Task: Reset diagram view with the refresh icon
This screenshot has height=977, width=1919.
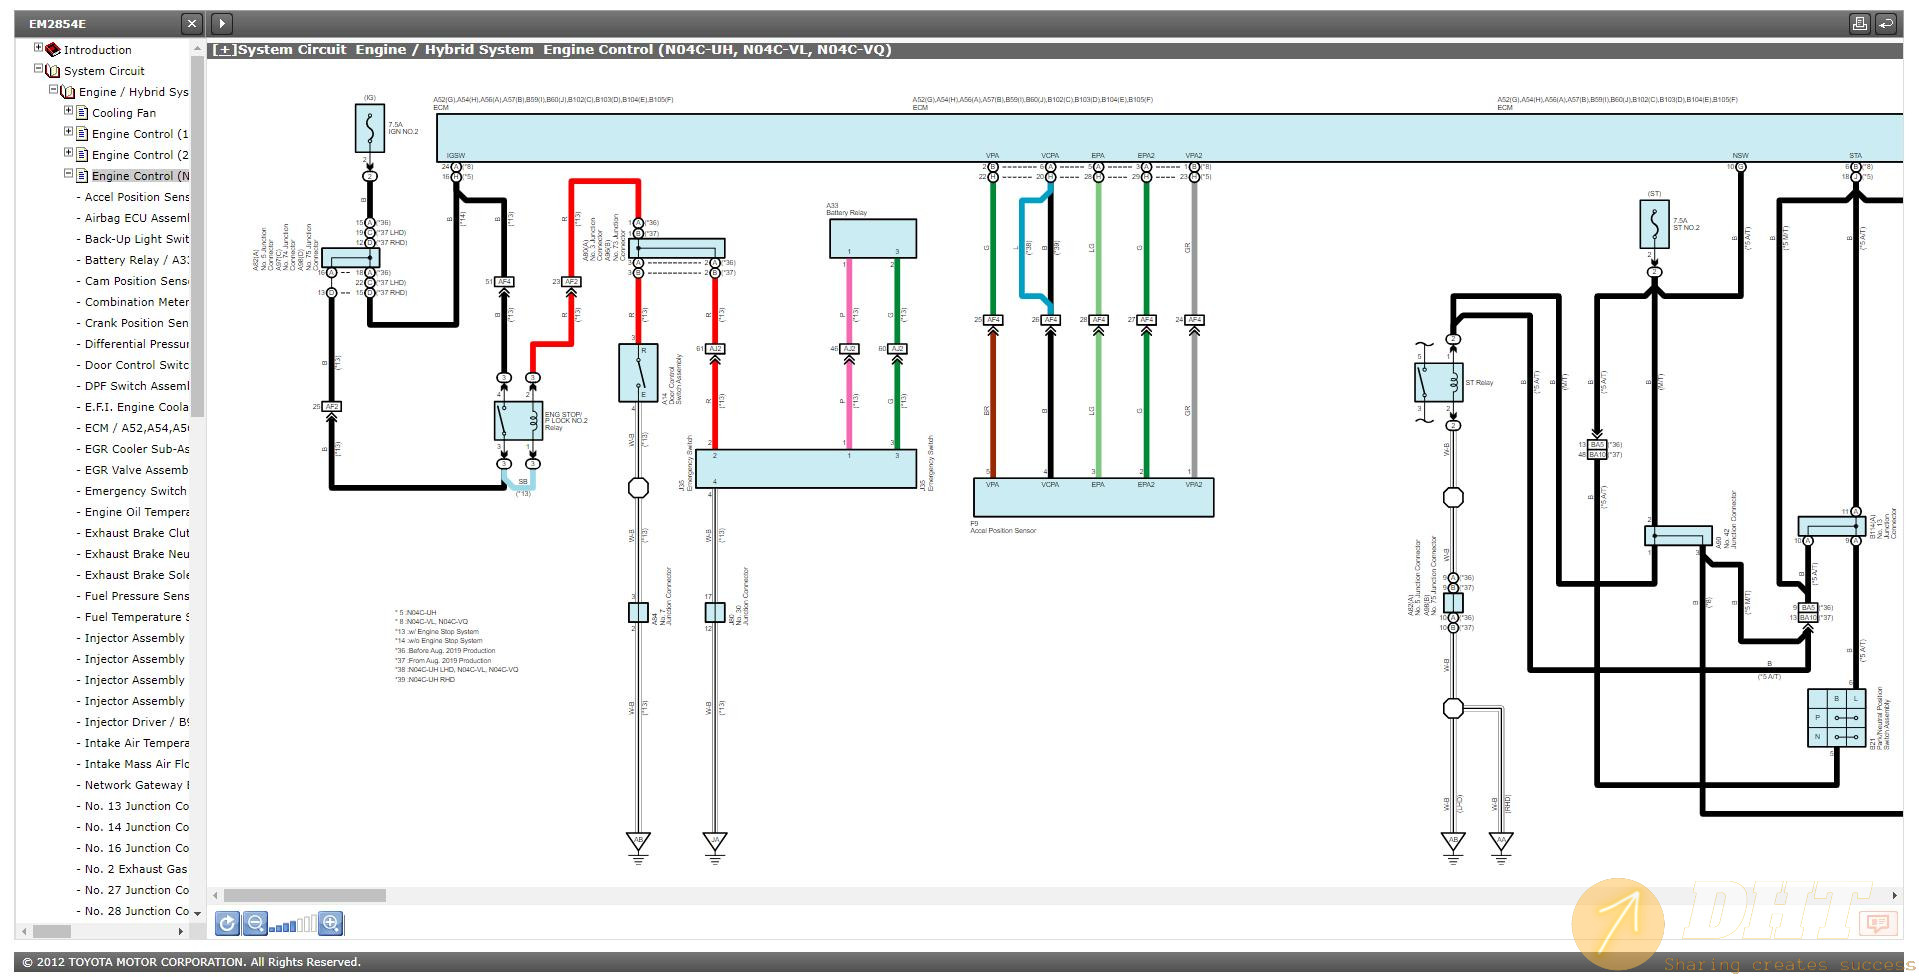Action: click(x=227, y=924)
